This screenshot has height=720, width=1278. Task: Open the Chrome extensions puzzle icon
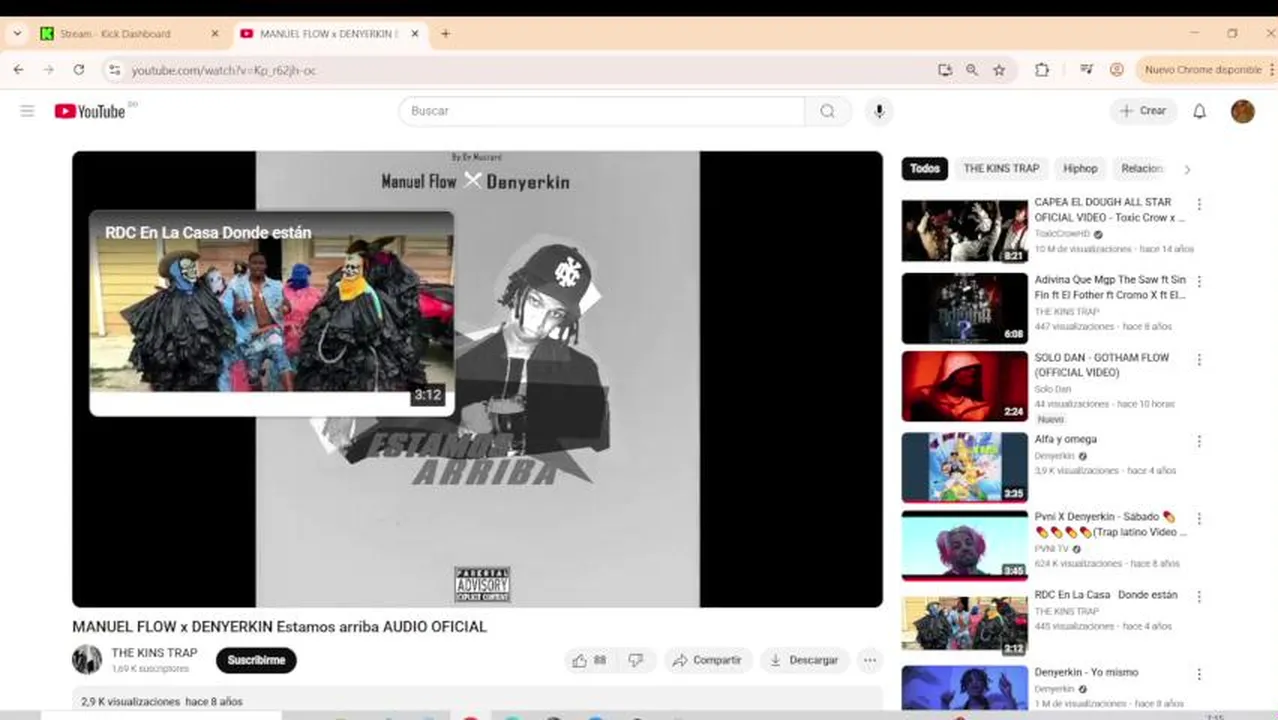(x=1041, y=70)
